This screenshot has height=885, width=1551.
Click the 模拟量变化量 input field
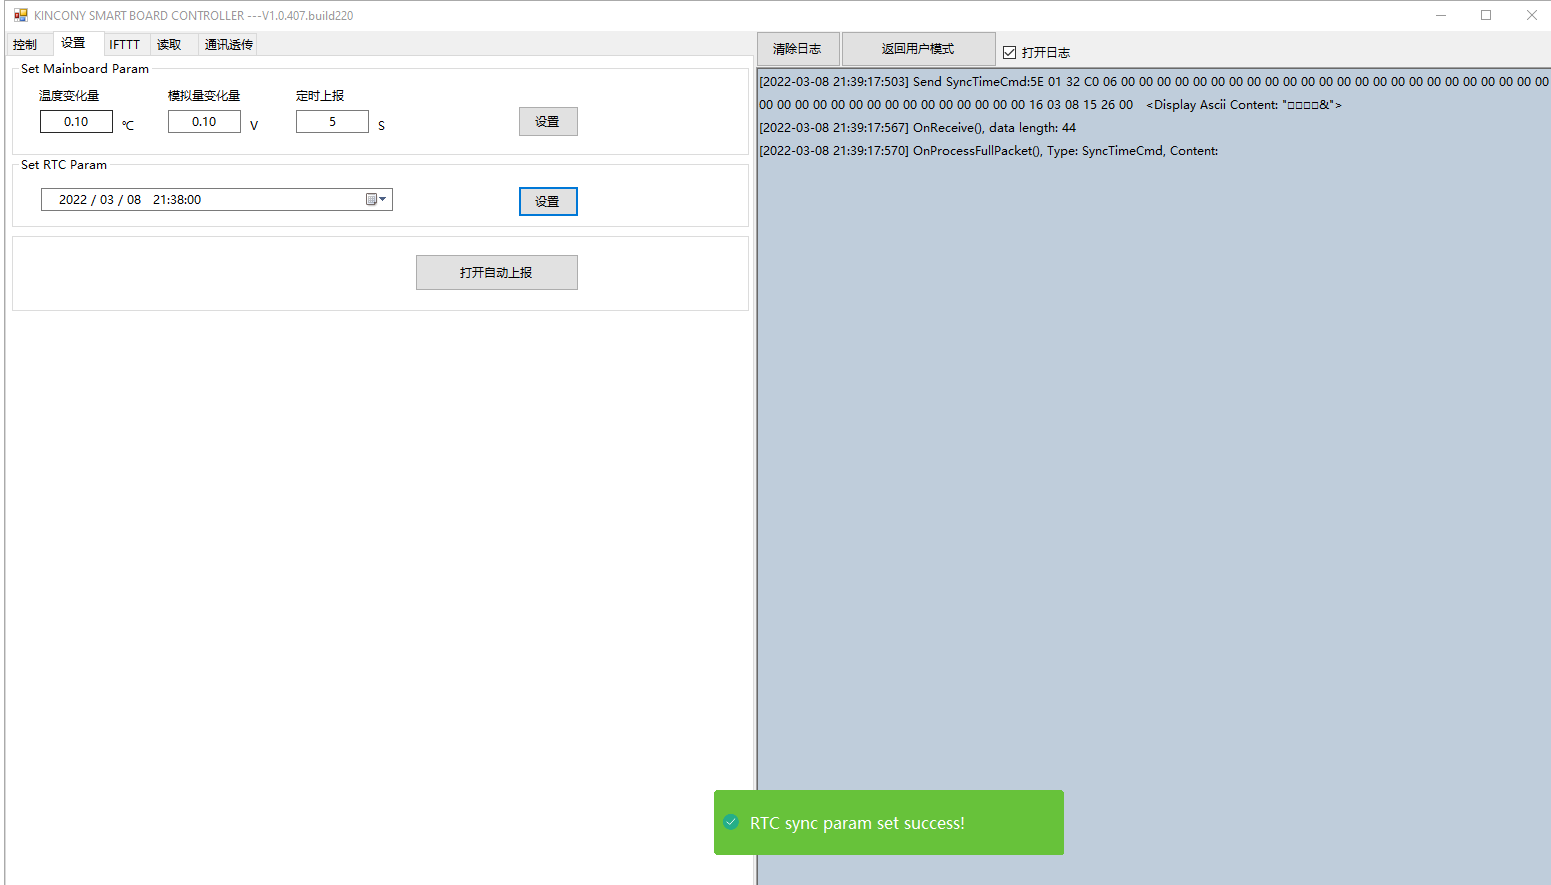tap(204, 122)
